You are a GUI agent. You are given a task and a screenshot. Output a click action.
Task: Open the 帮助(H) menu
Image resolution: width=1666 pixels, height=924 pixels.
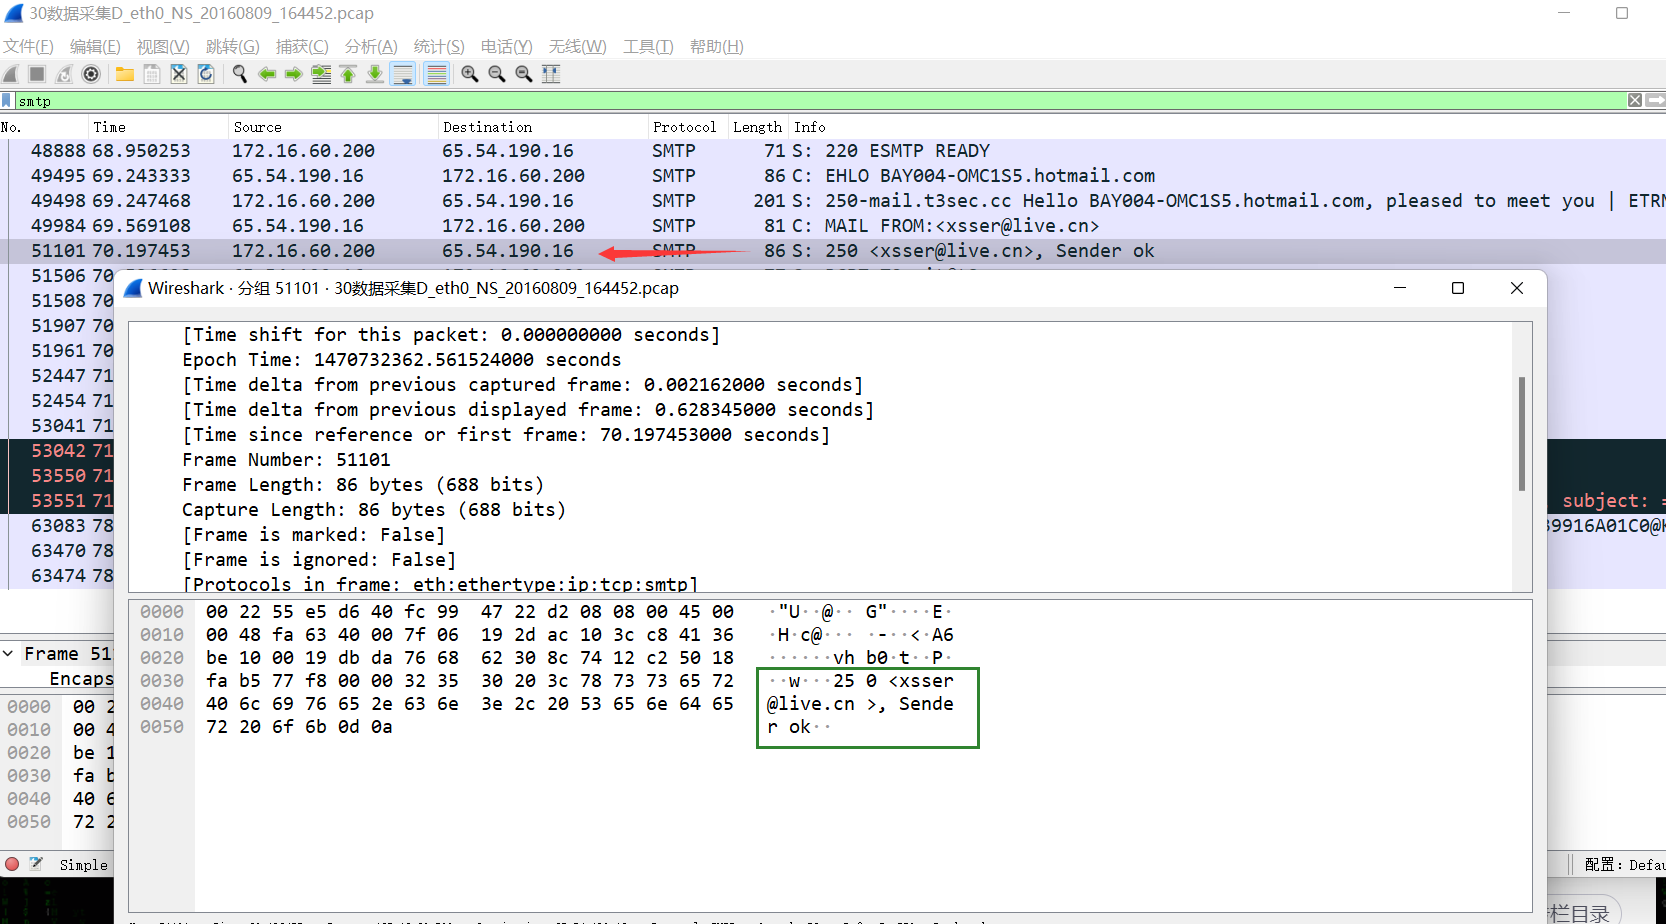click(x=716, y=46)
